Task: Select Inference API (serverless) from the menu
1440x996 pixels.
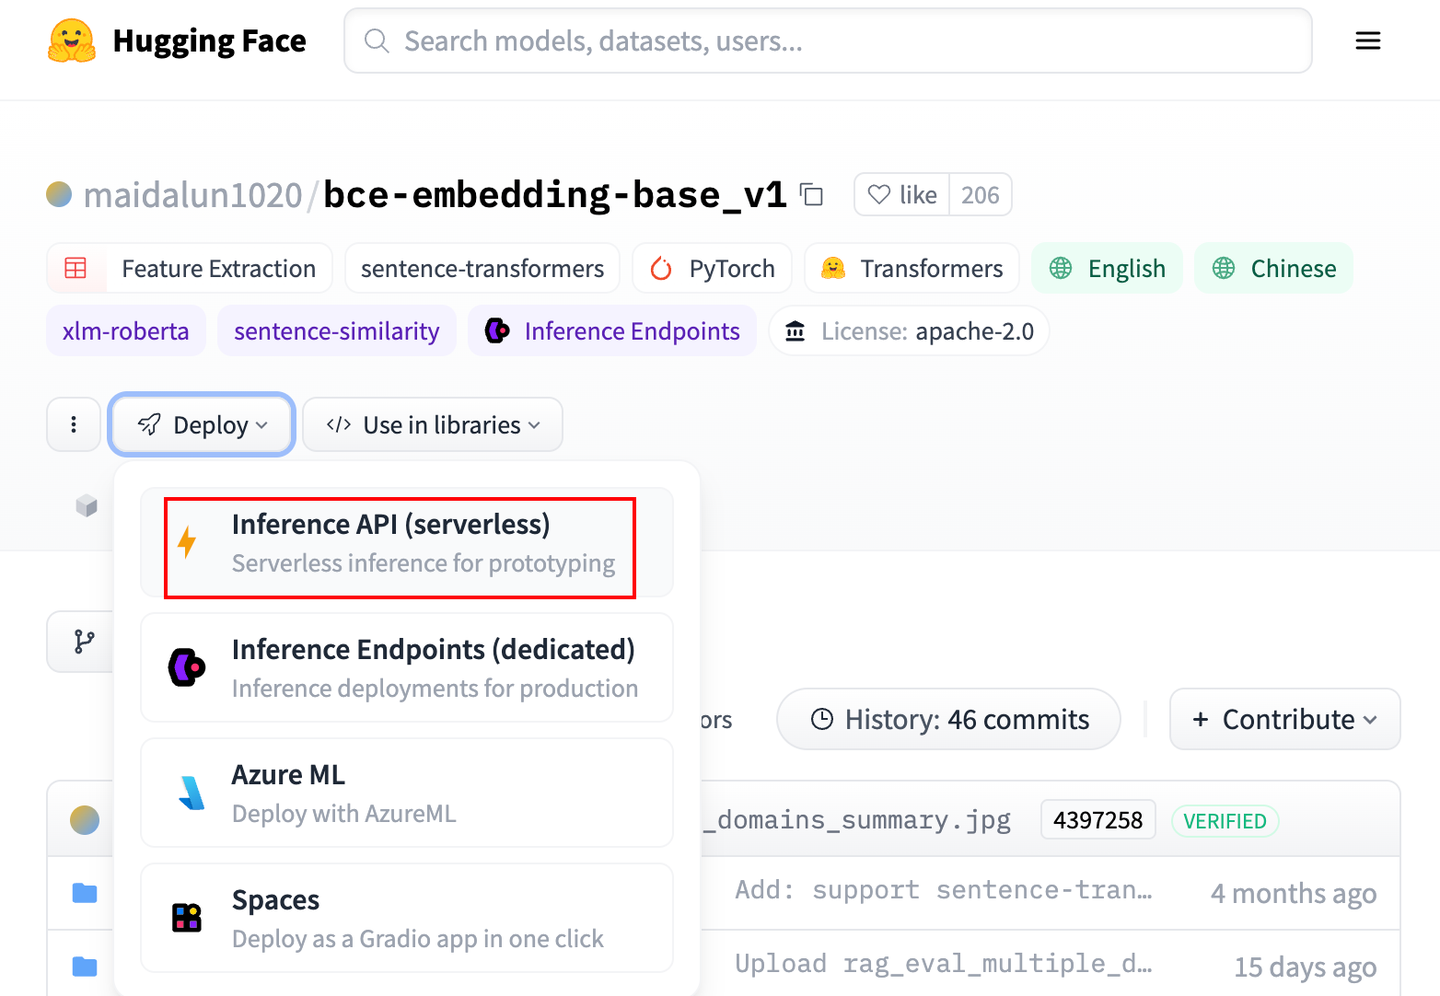Action: 398,543
